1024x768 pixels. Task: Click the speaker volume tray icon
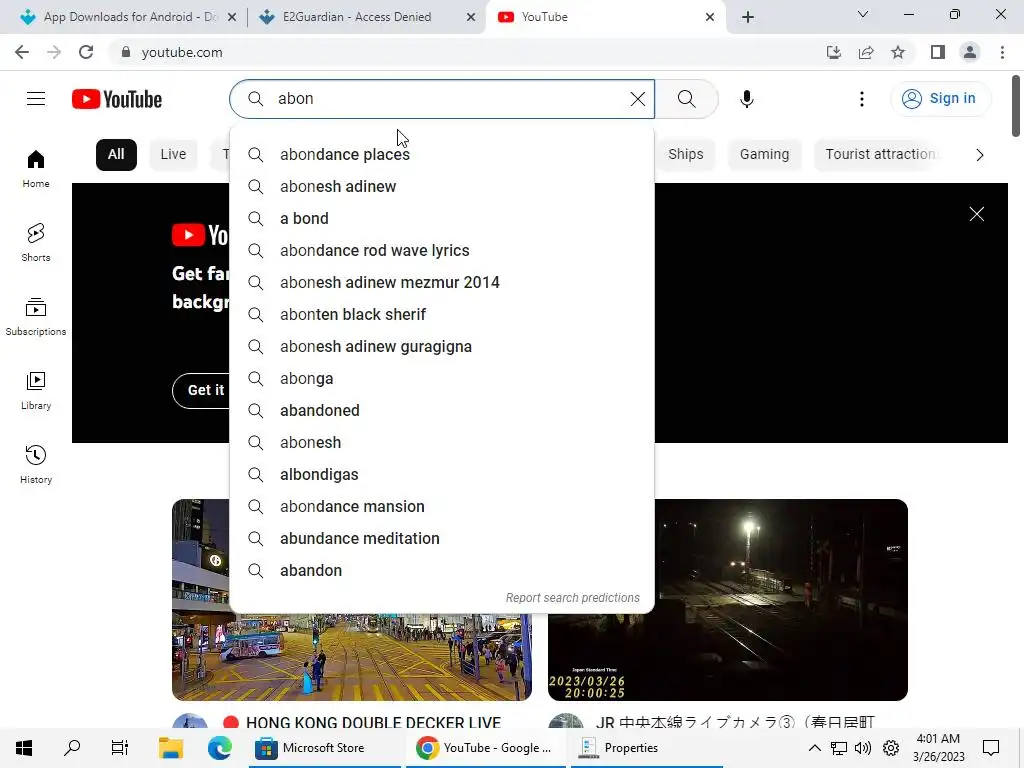coord(863,748)
